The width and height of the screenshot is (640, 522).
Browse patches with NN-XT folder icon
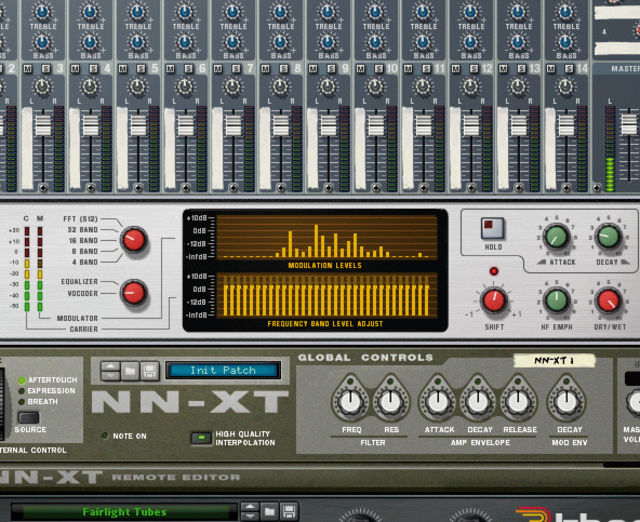(x=130, y=371)
